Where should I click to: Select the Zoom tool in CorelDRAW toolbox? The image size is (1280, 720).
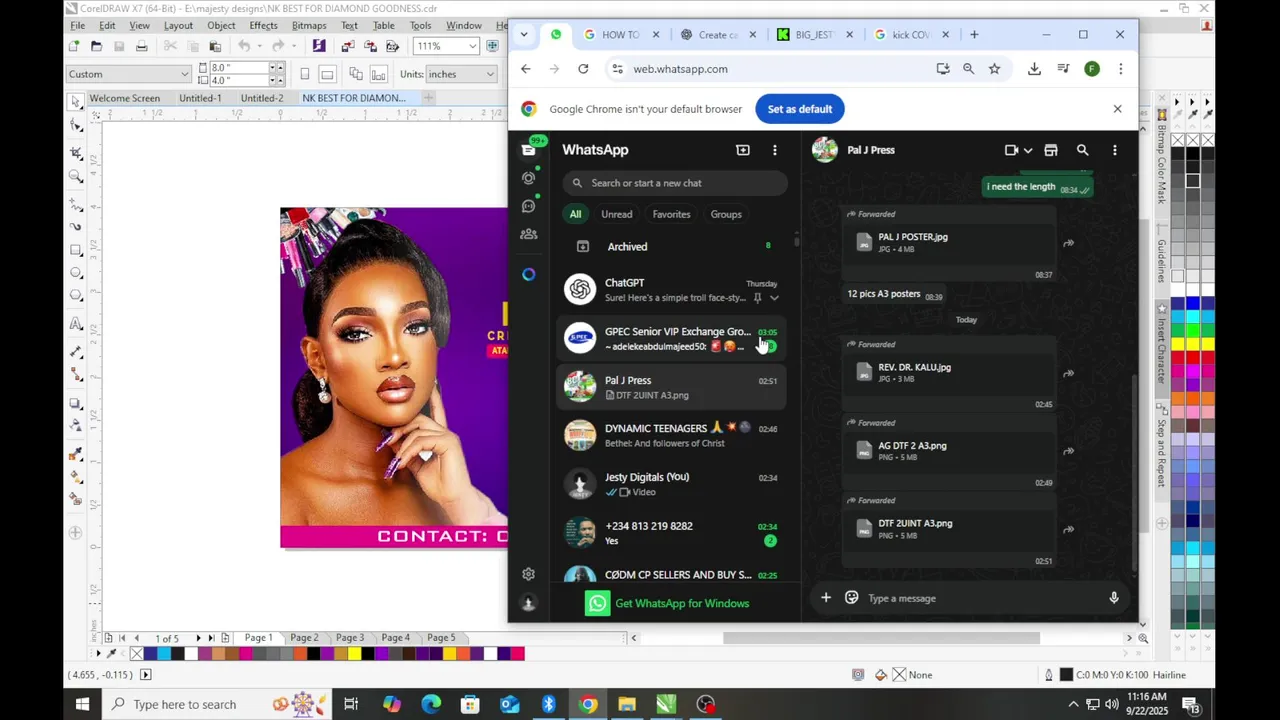(76, 177)
